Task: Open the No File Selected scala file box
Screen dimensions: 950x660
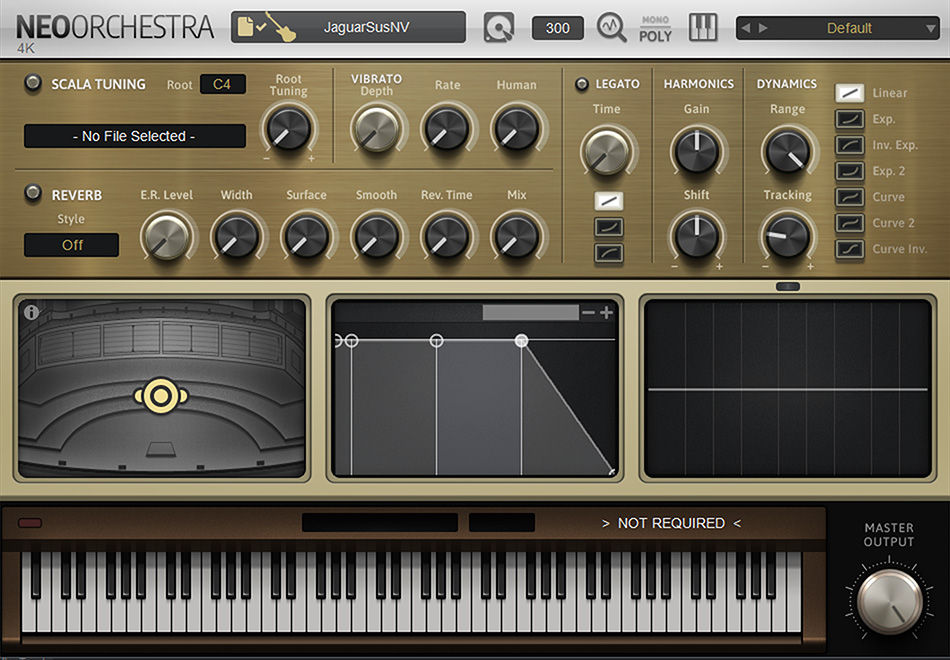Action: point(135,136)
